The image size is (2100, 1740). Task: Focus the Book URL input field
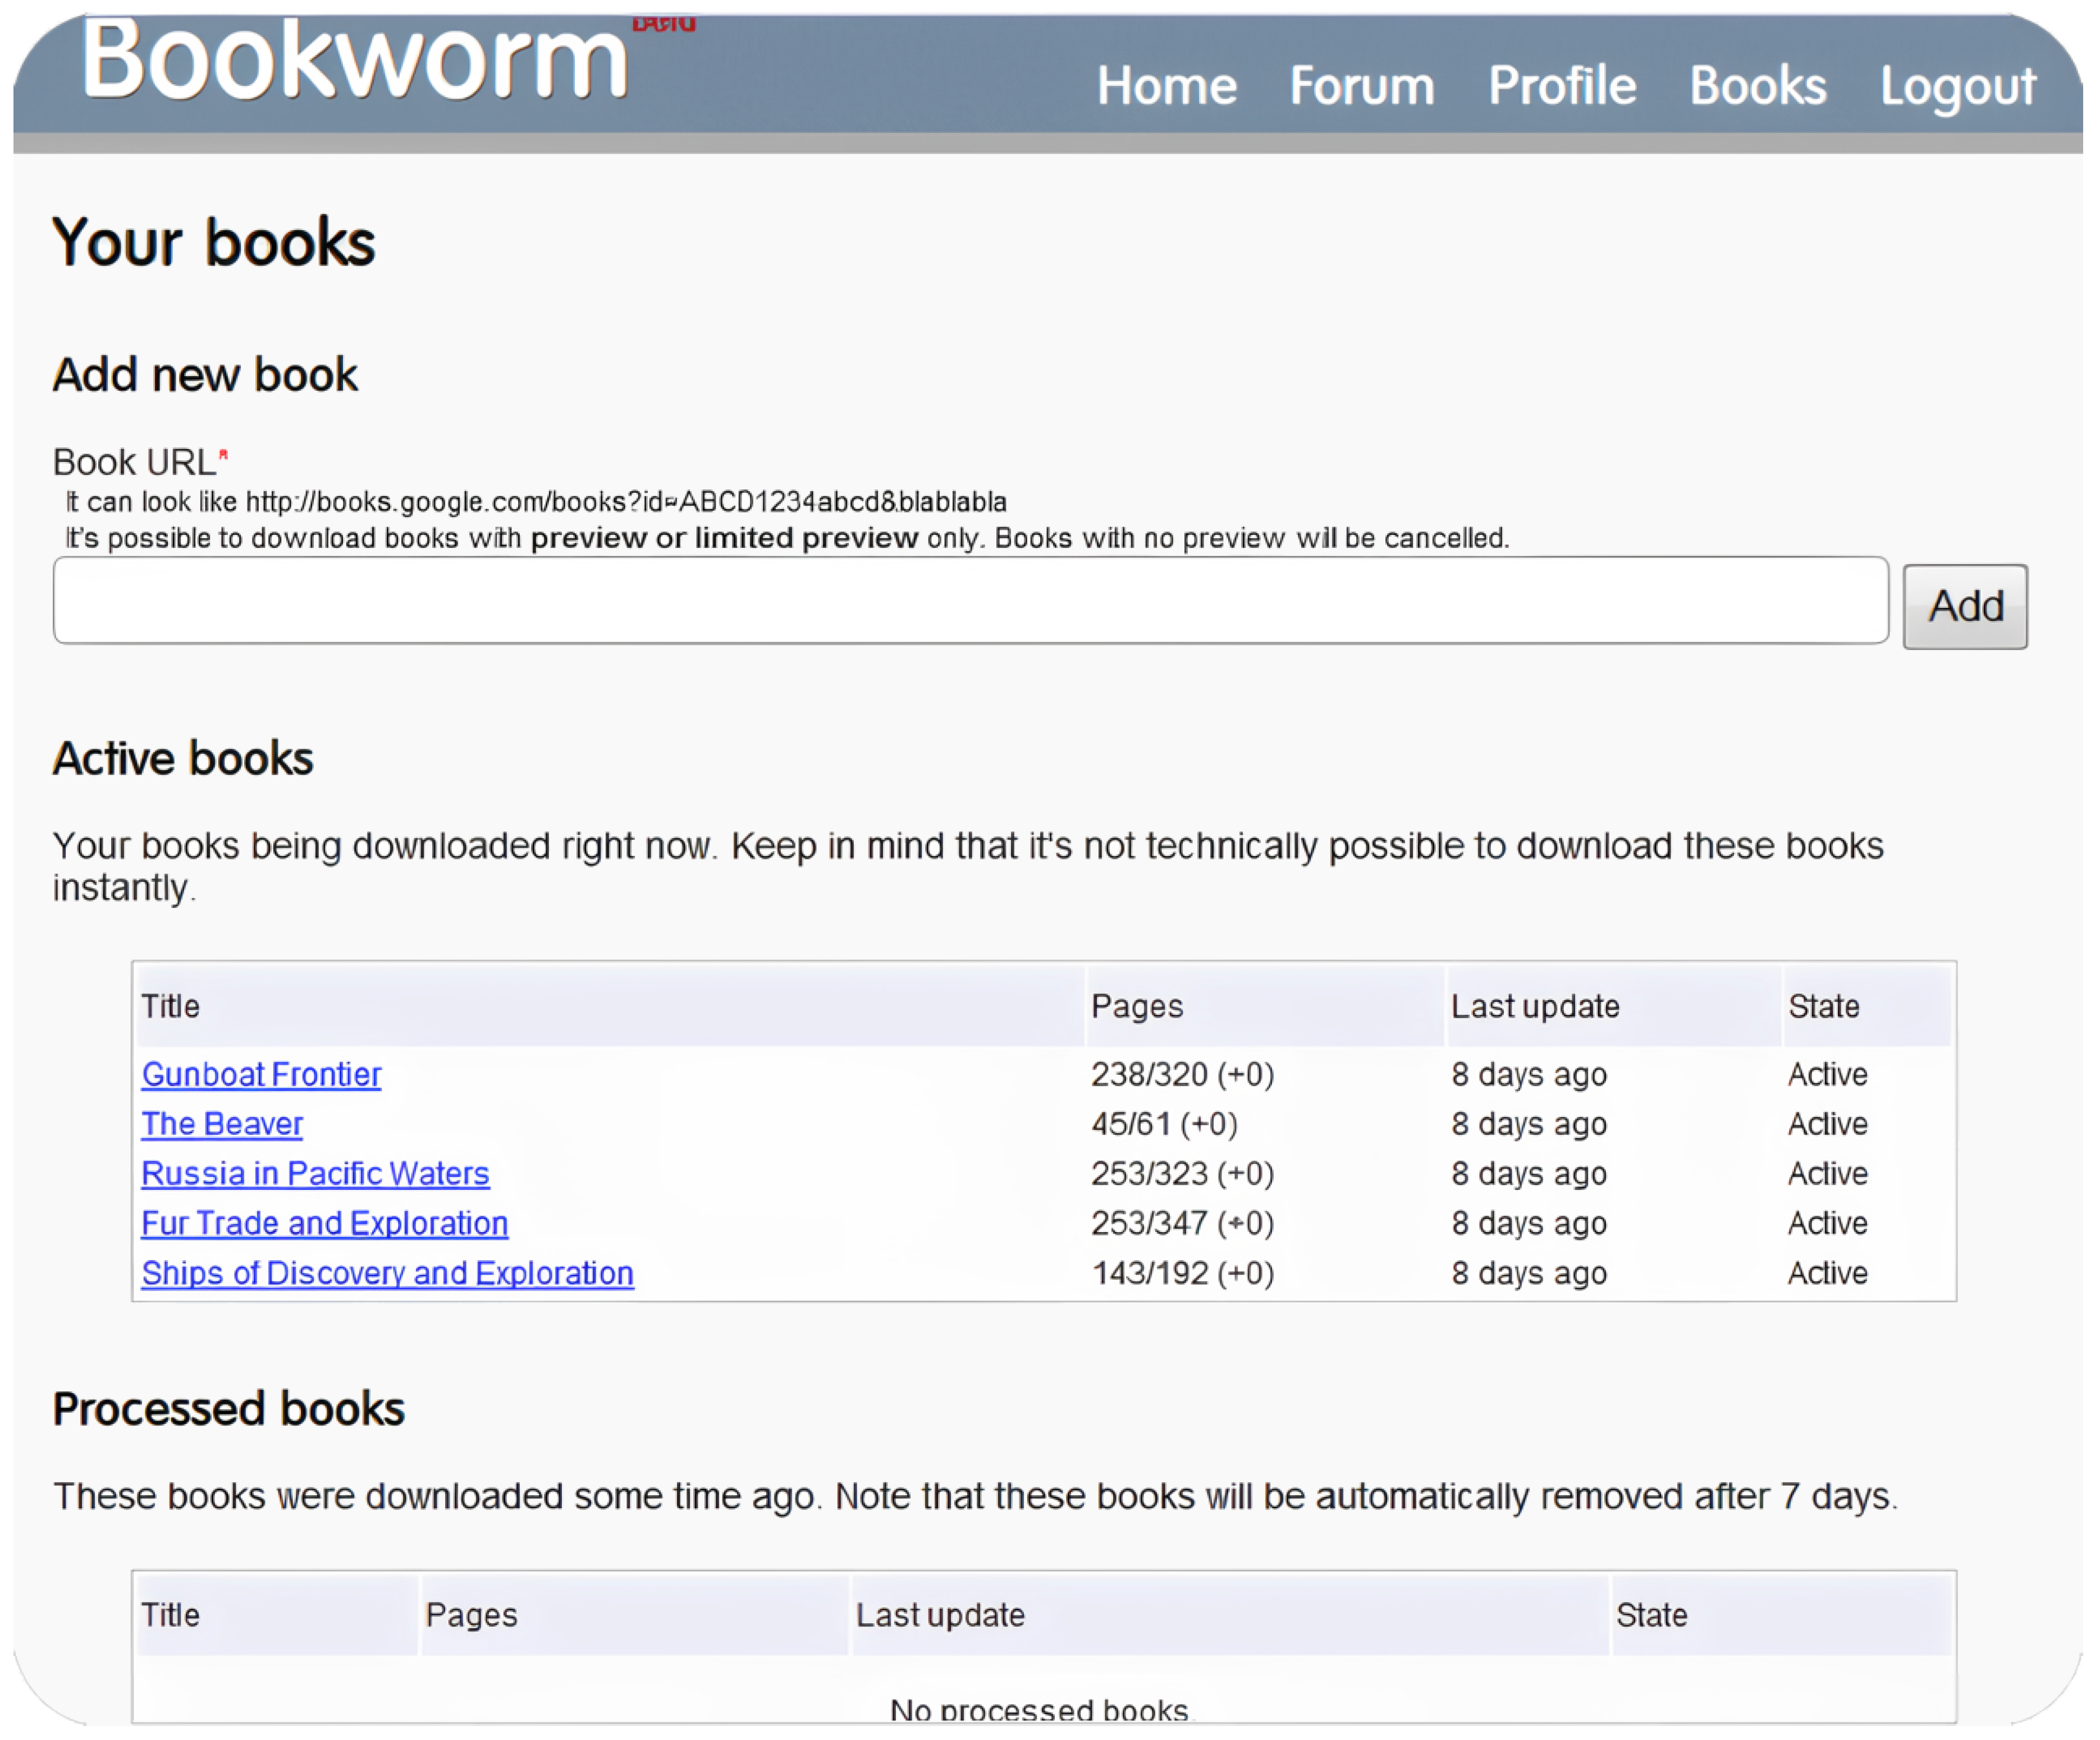pos(970,601)
